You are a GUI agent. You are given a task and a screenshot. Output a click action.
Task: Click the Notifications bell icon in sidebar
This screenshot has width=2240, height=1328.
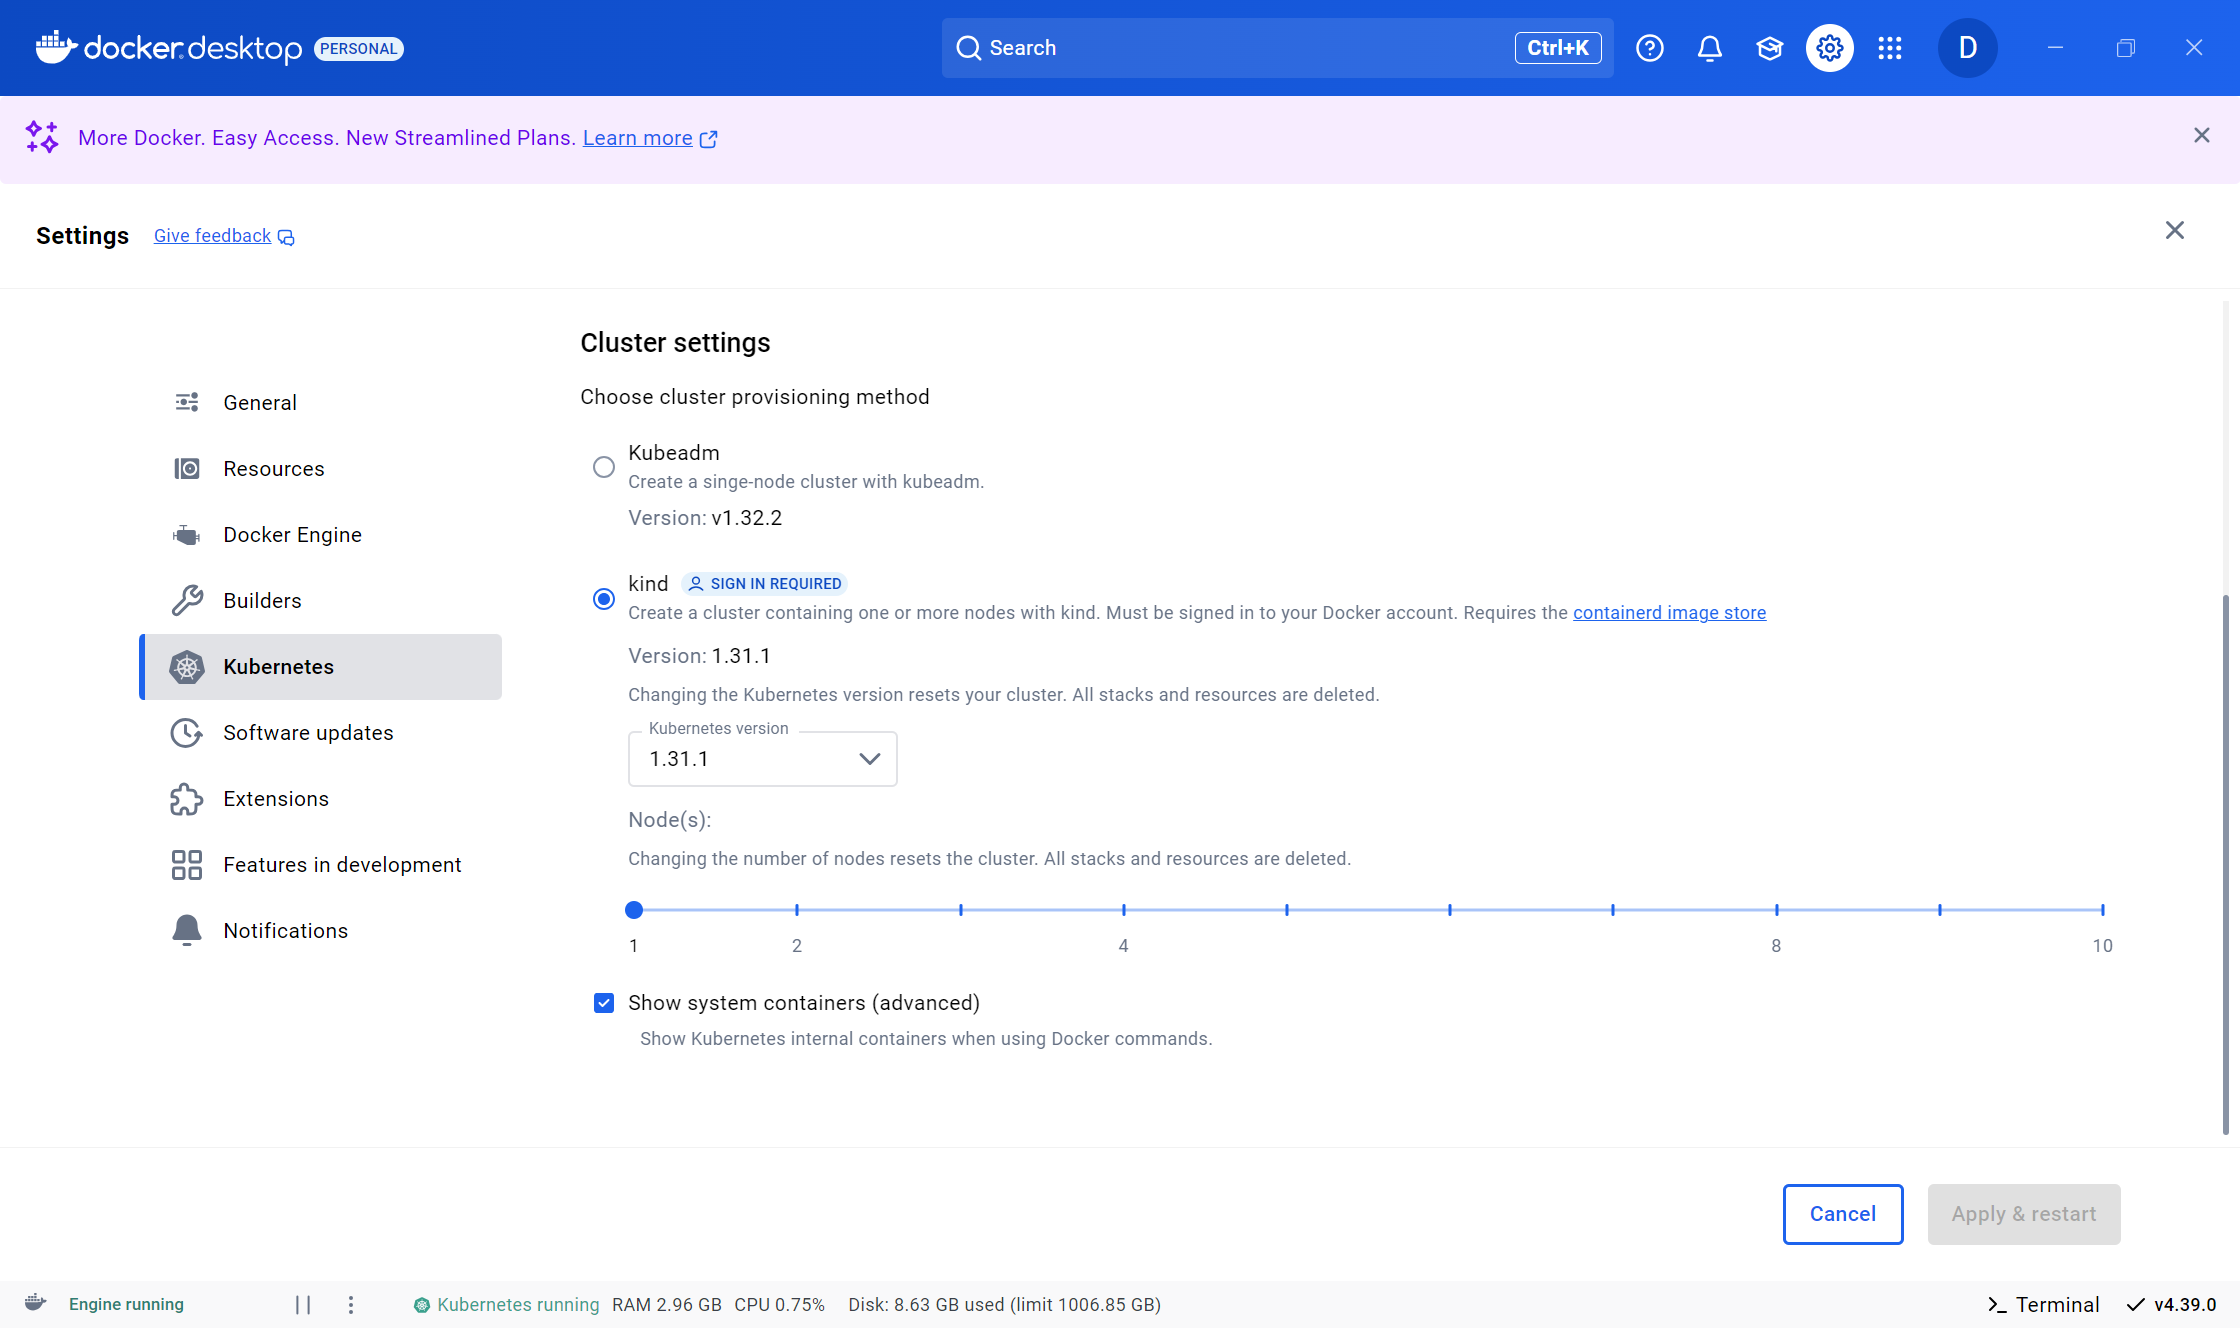click(x=187, y=931)
